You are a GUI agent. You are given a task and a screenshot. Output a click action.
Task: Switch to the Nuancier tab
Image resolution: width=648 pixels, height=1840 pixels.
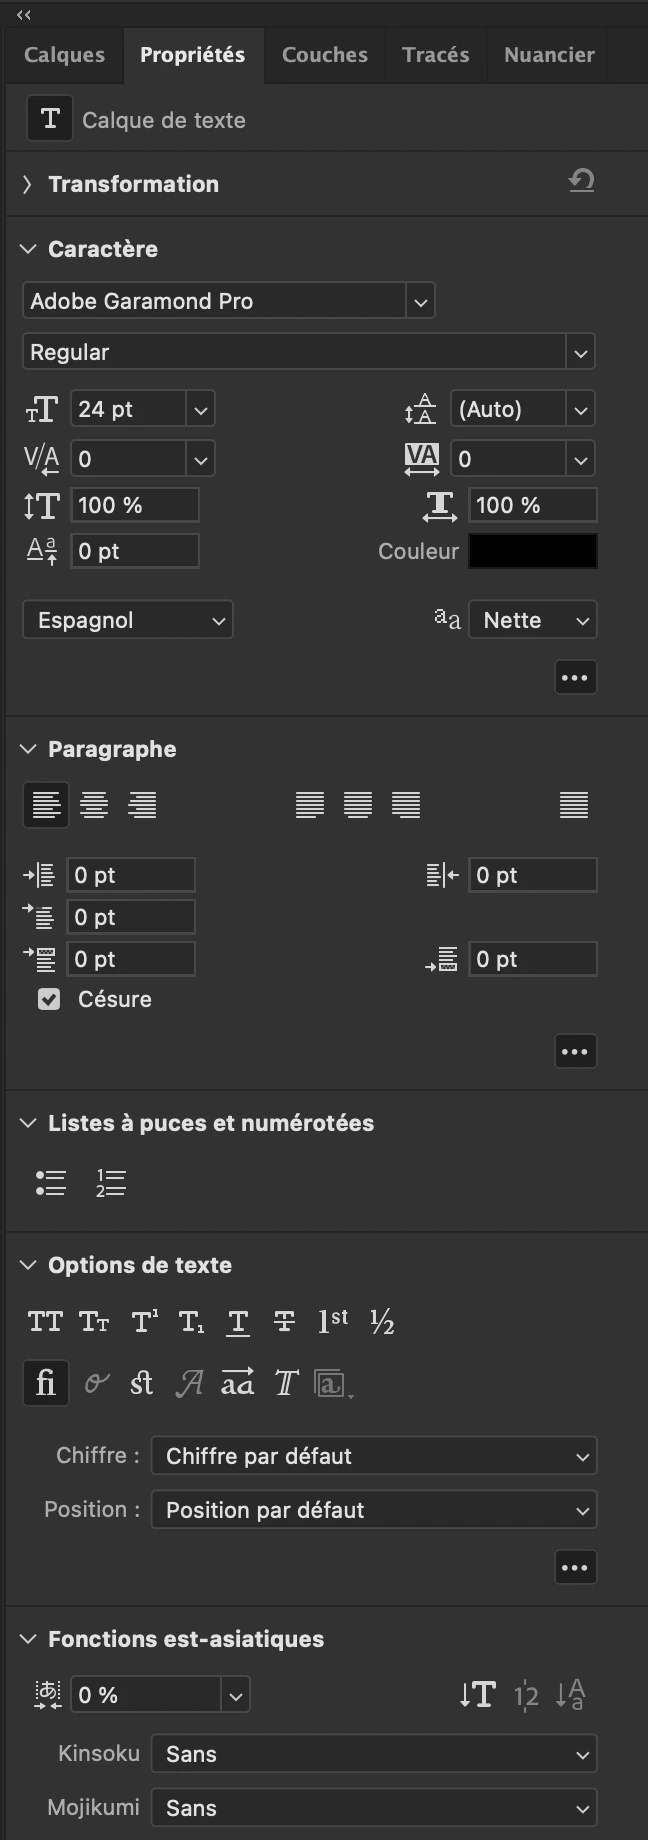click(x=549, y=55)
